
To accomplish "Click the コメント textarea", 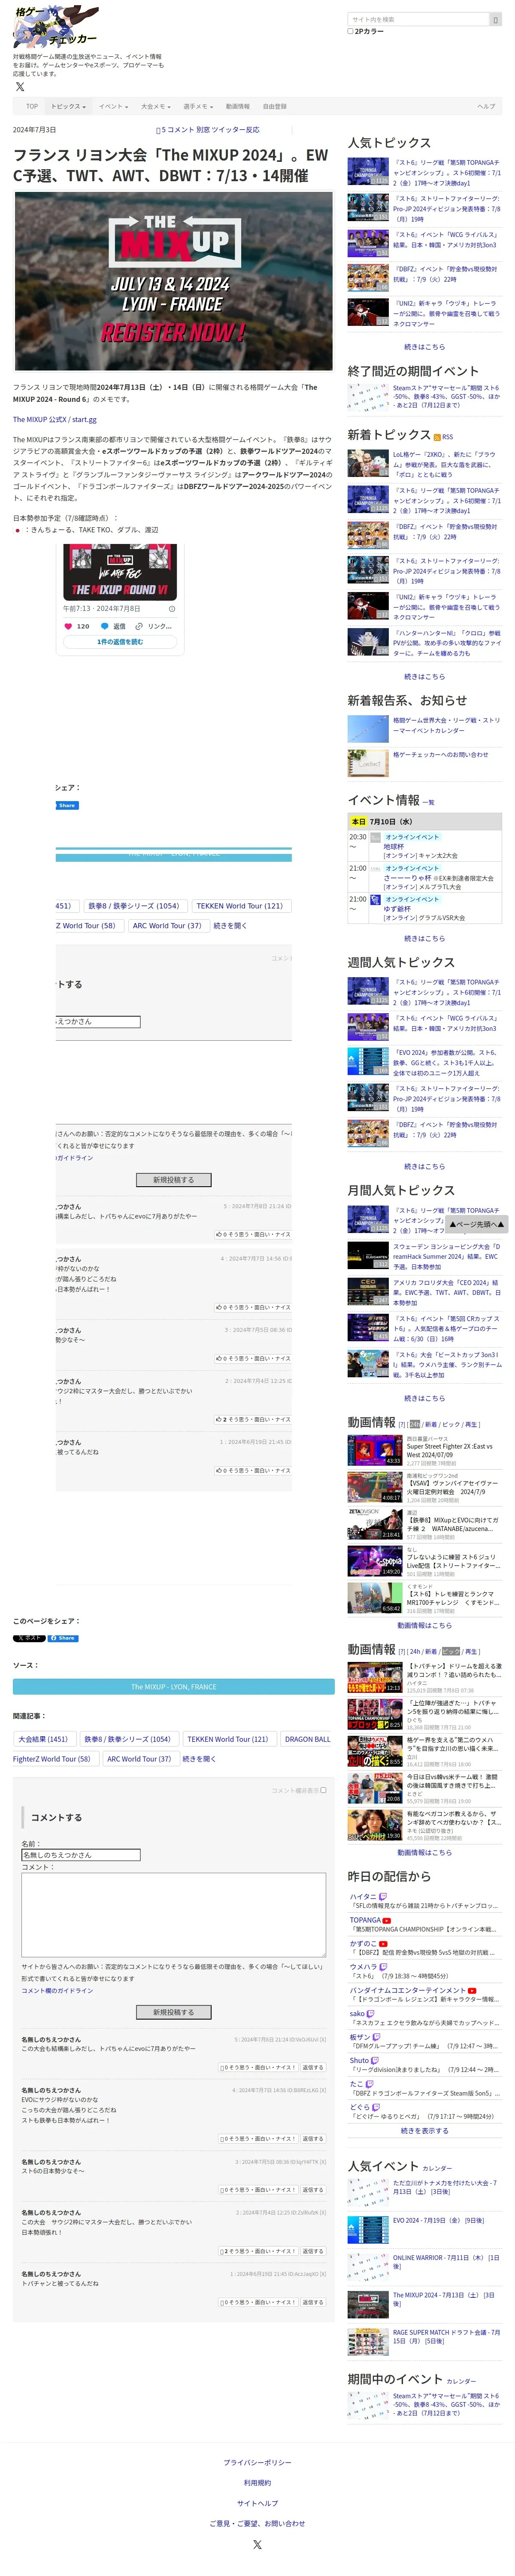I will [x=174, y=1914].
